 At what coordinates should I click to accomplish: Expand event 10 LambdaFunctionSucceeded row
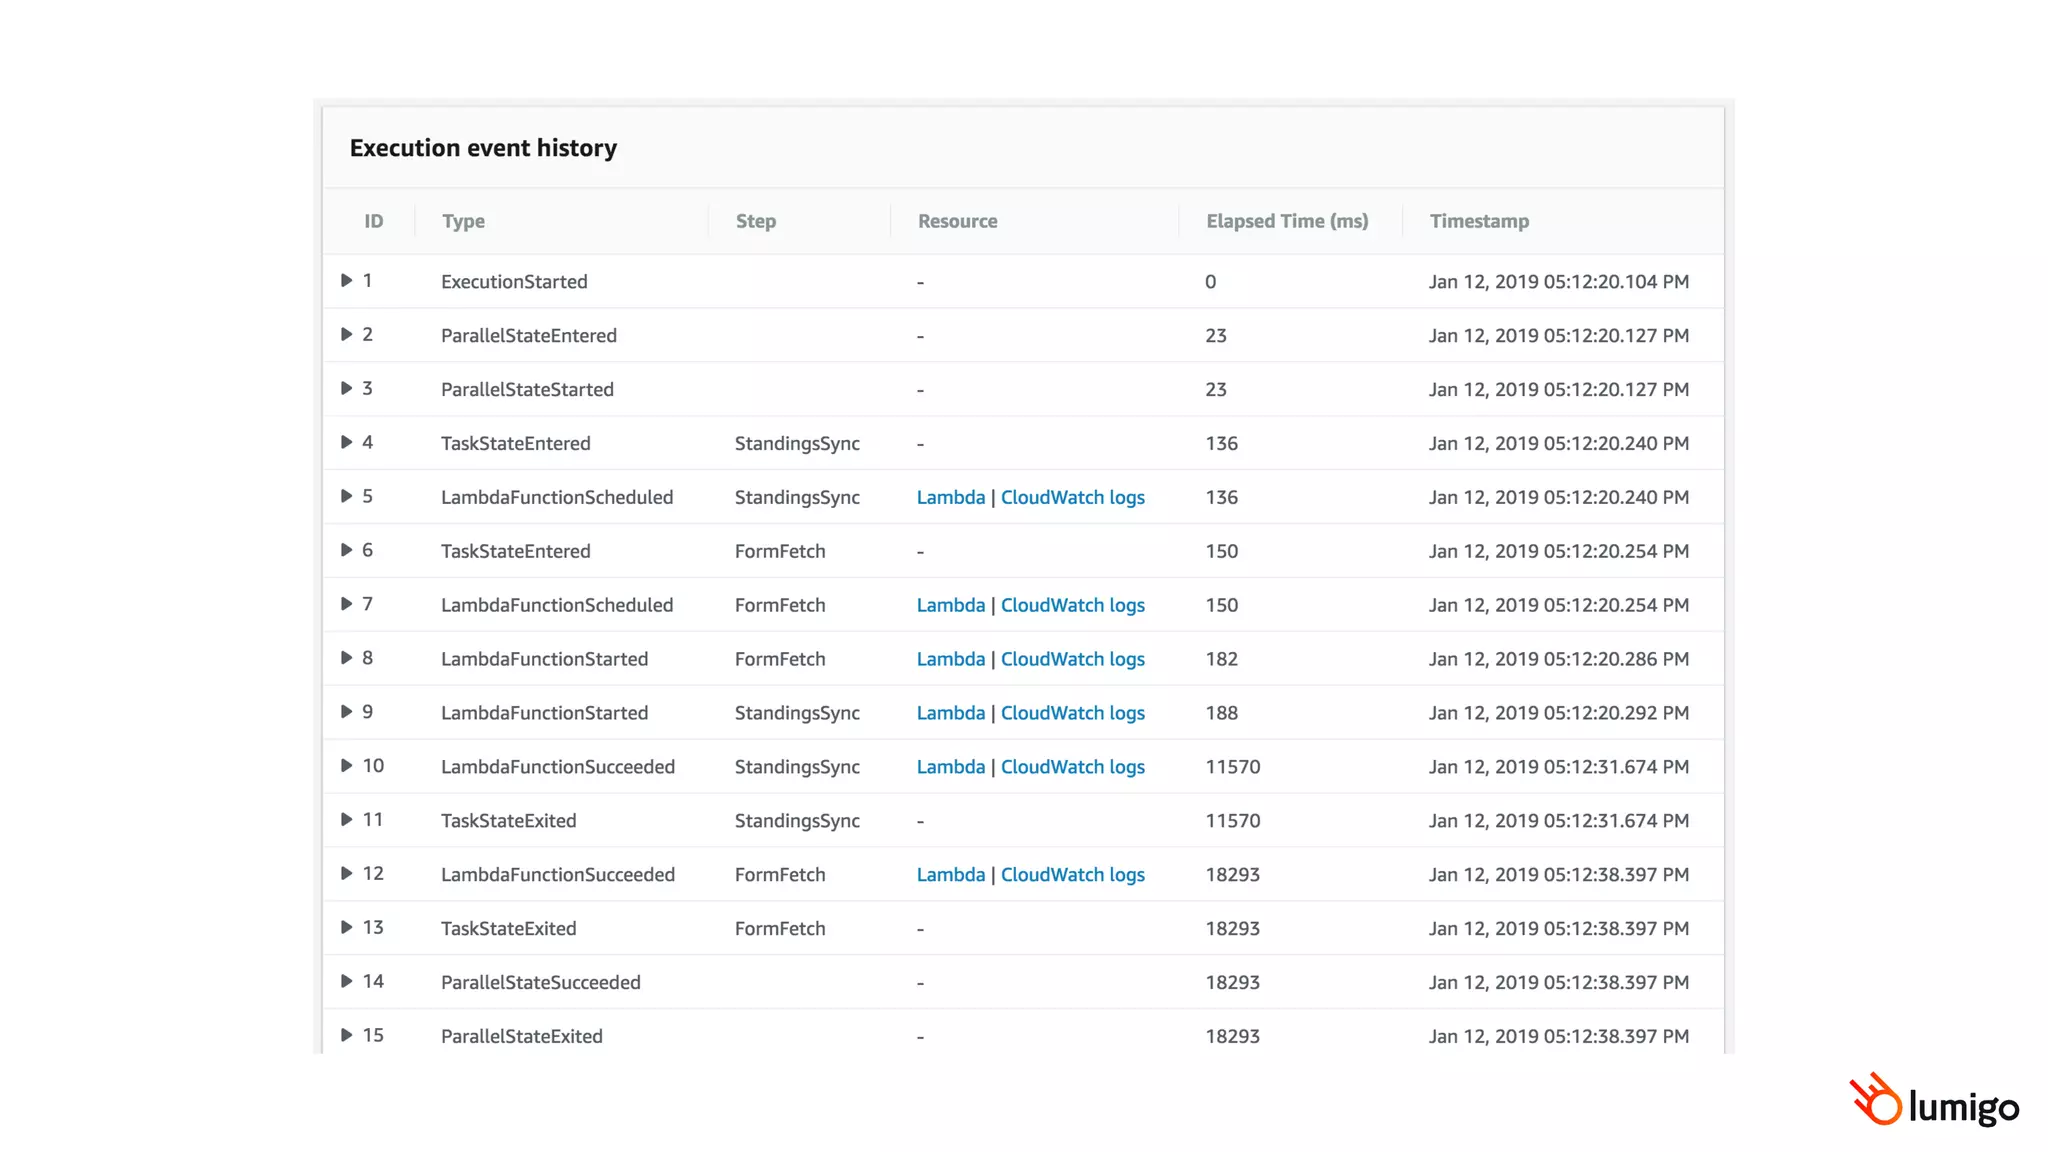pos(346,766)
